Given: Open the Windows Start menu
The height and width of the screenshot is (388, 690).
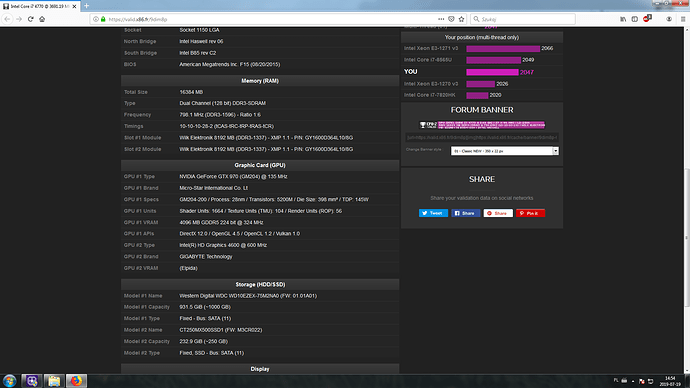Looking at the screenshot, I should pos(10,381).
